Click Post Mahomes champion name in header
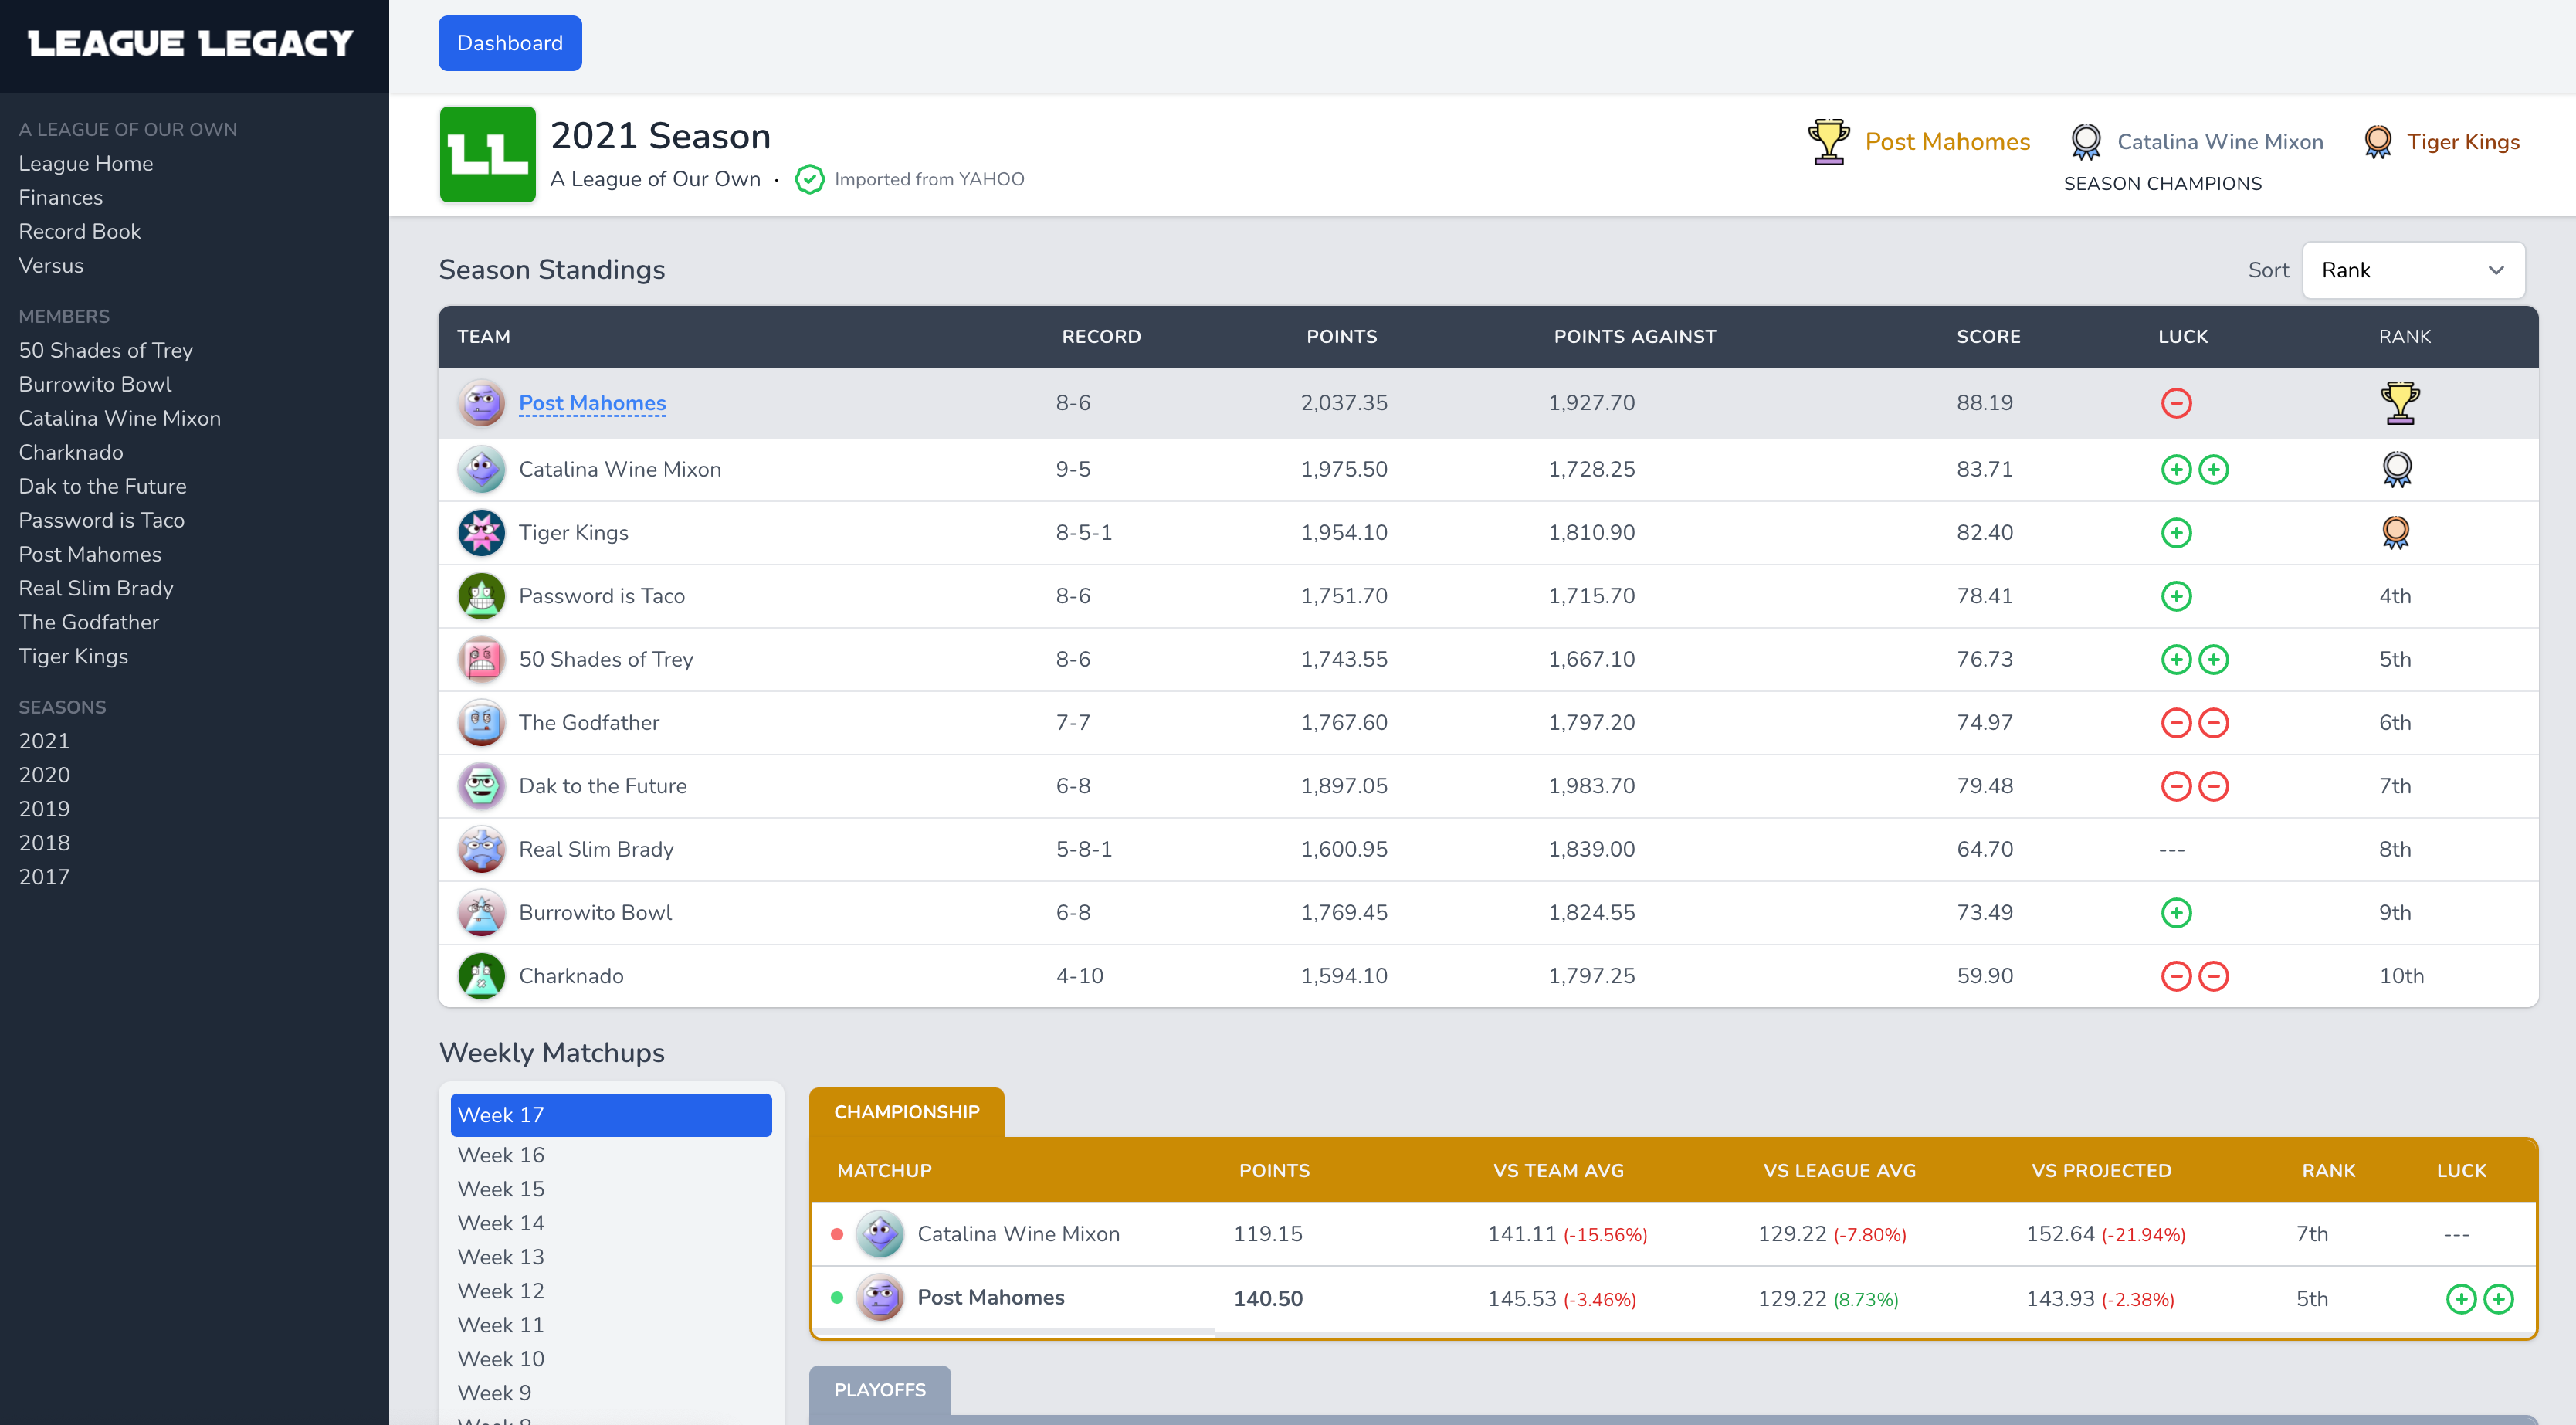 click(x=1947, y=141)
